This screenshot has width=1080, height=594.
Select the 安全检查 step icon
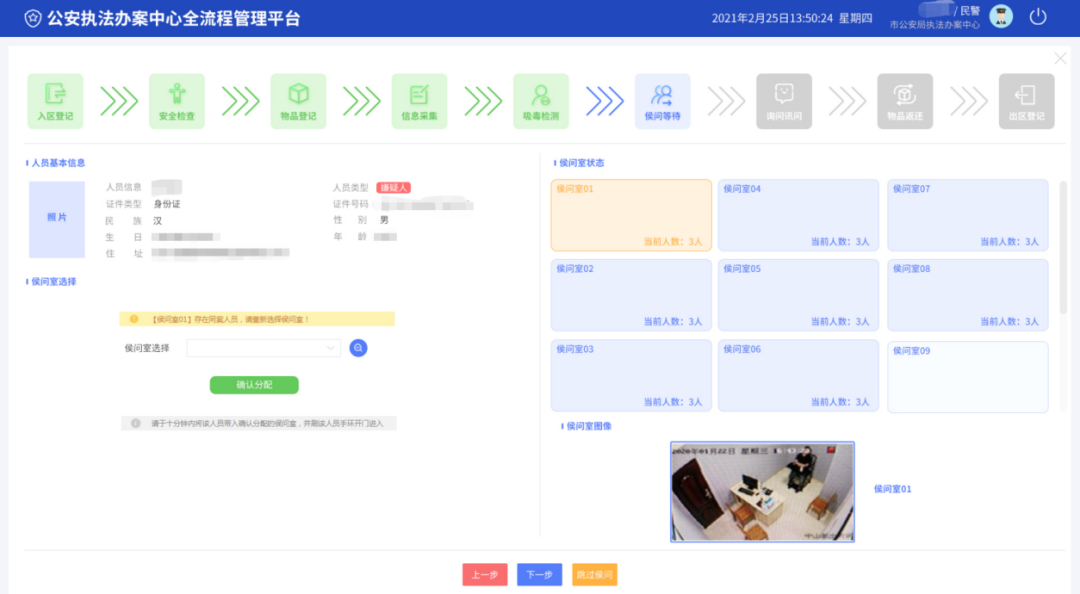(177, 101)
